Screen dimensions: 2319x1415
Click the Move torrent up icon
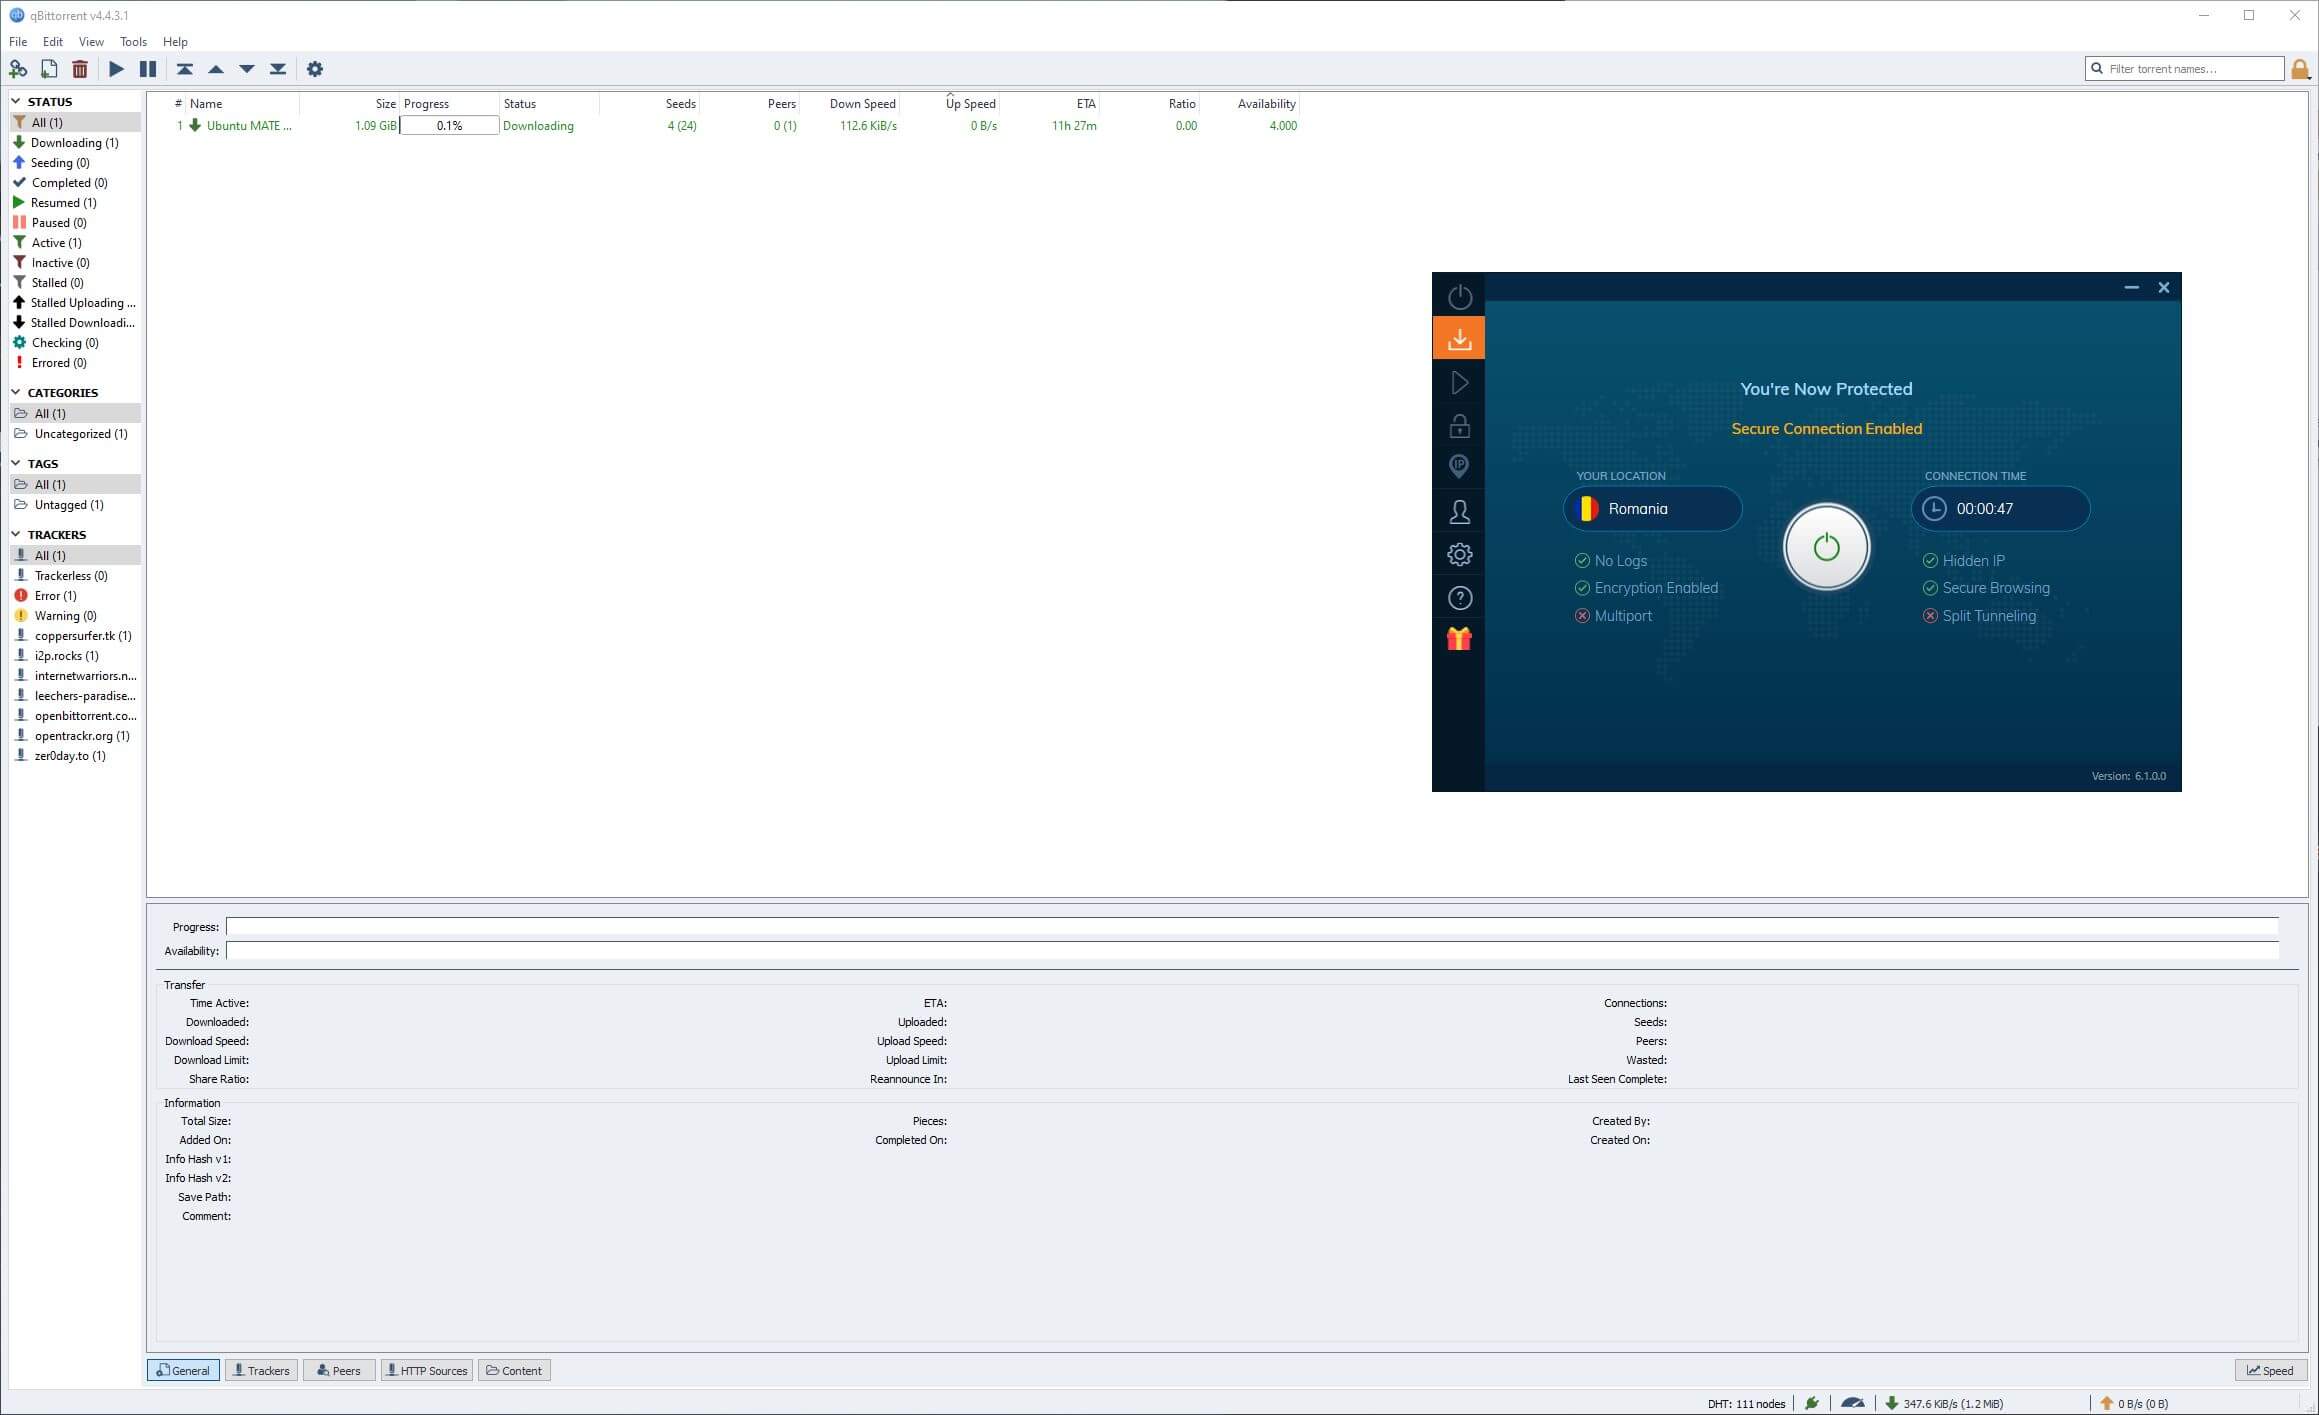tap(217, 68)
